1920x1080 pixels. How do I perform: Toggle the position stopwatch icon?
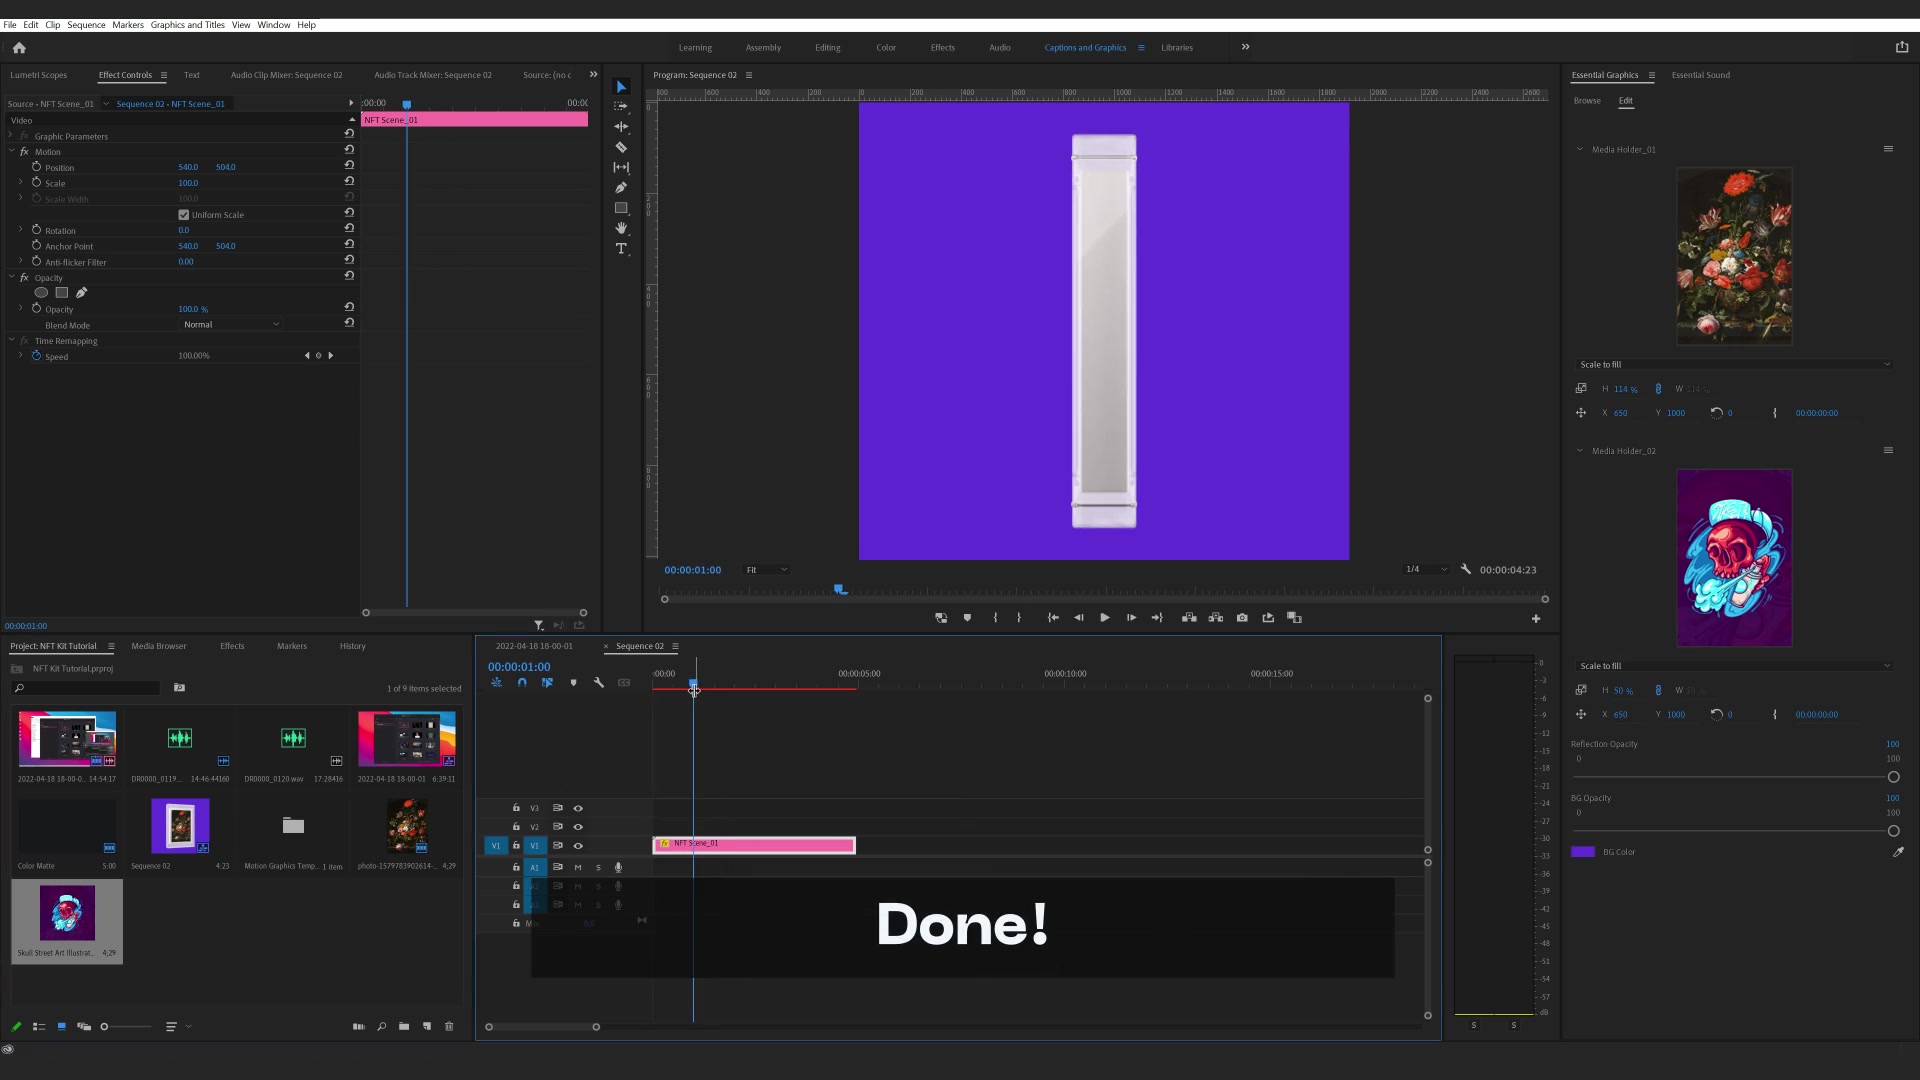[37, 167]
